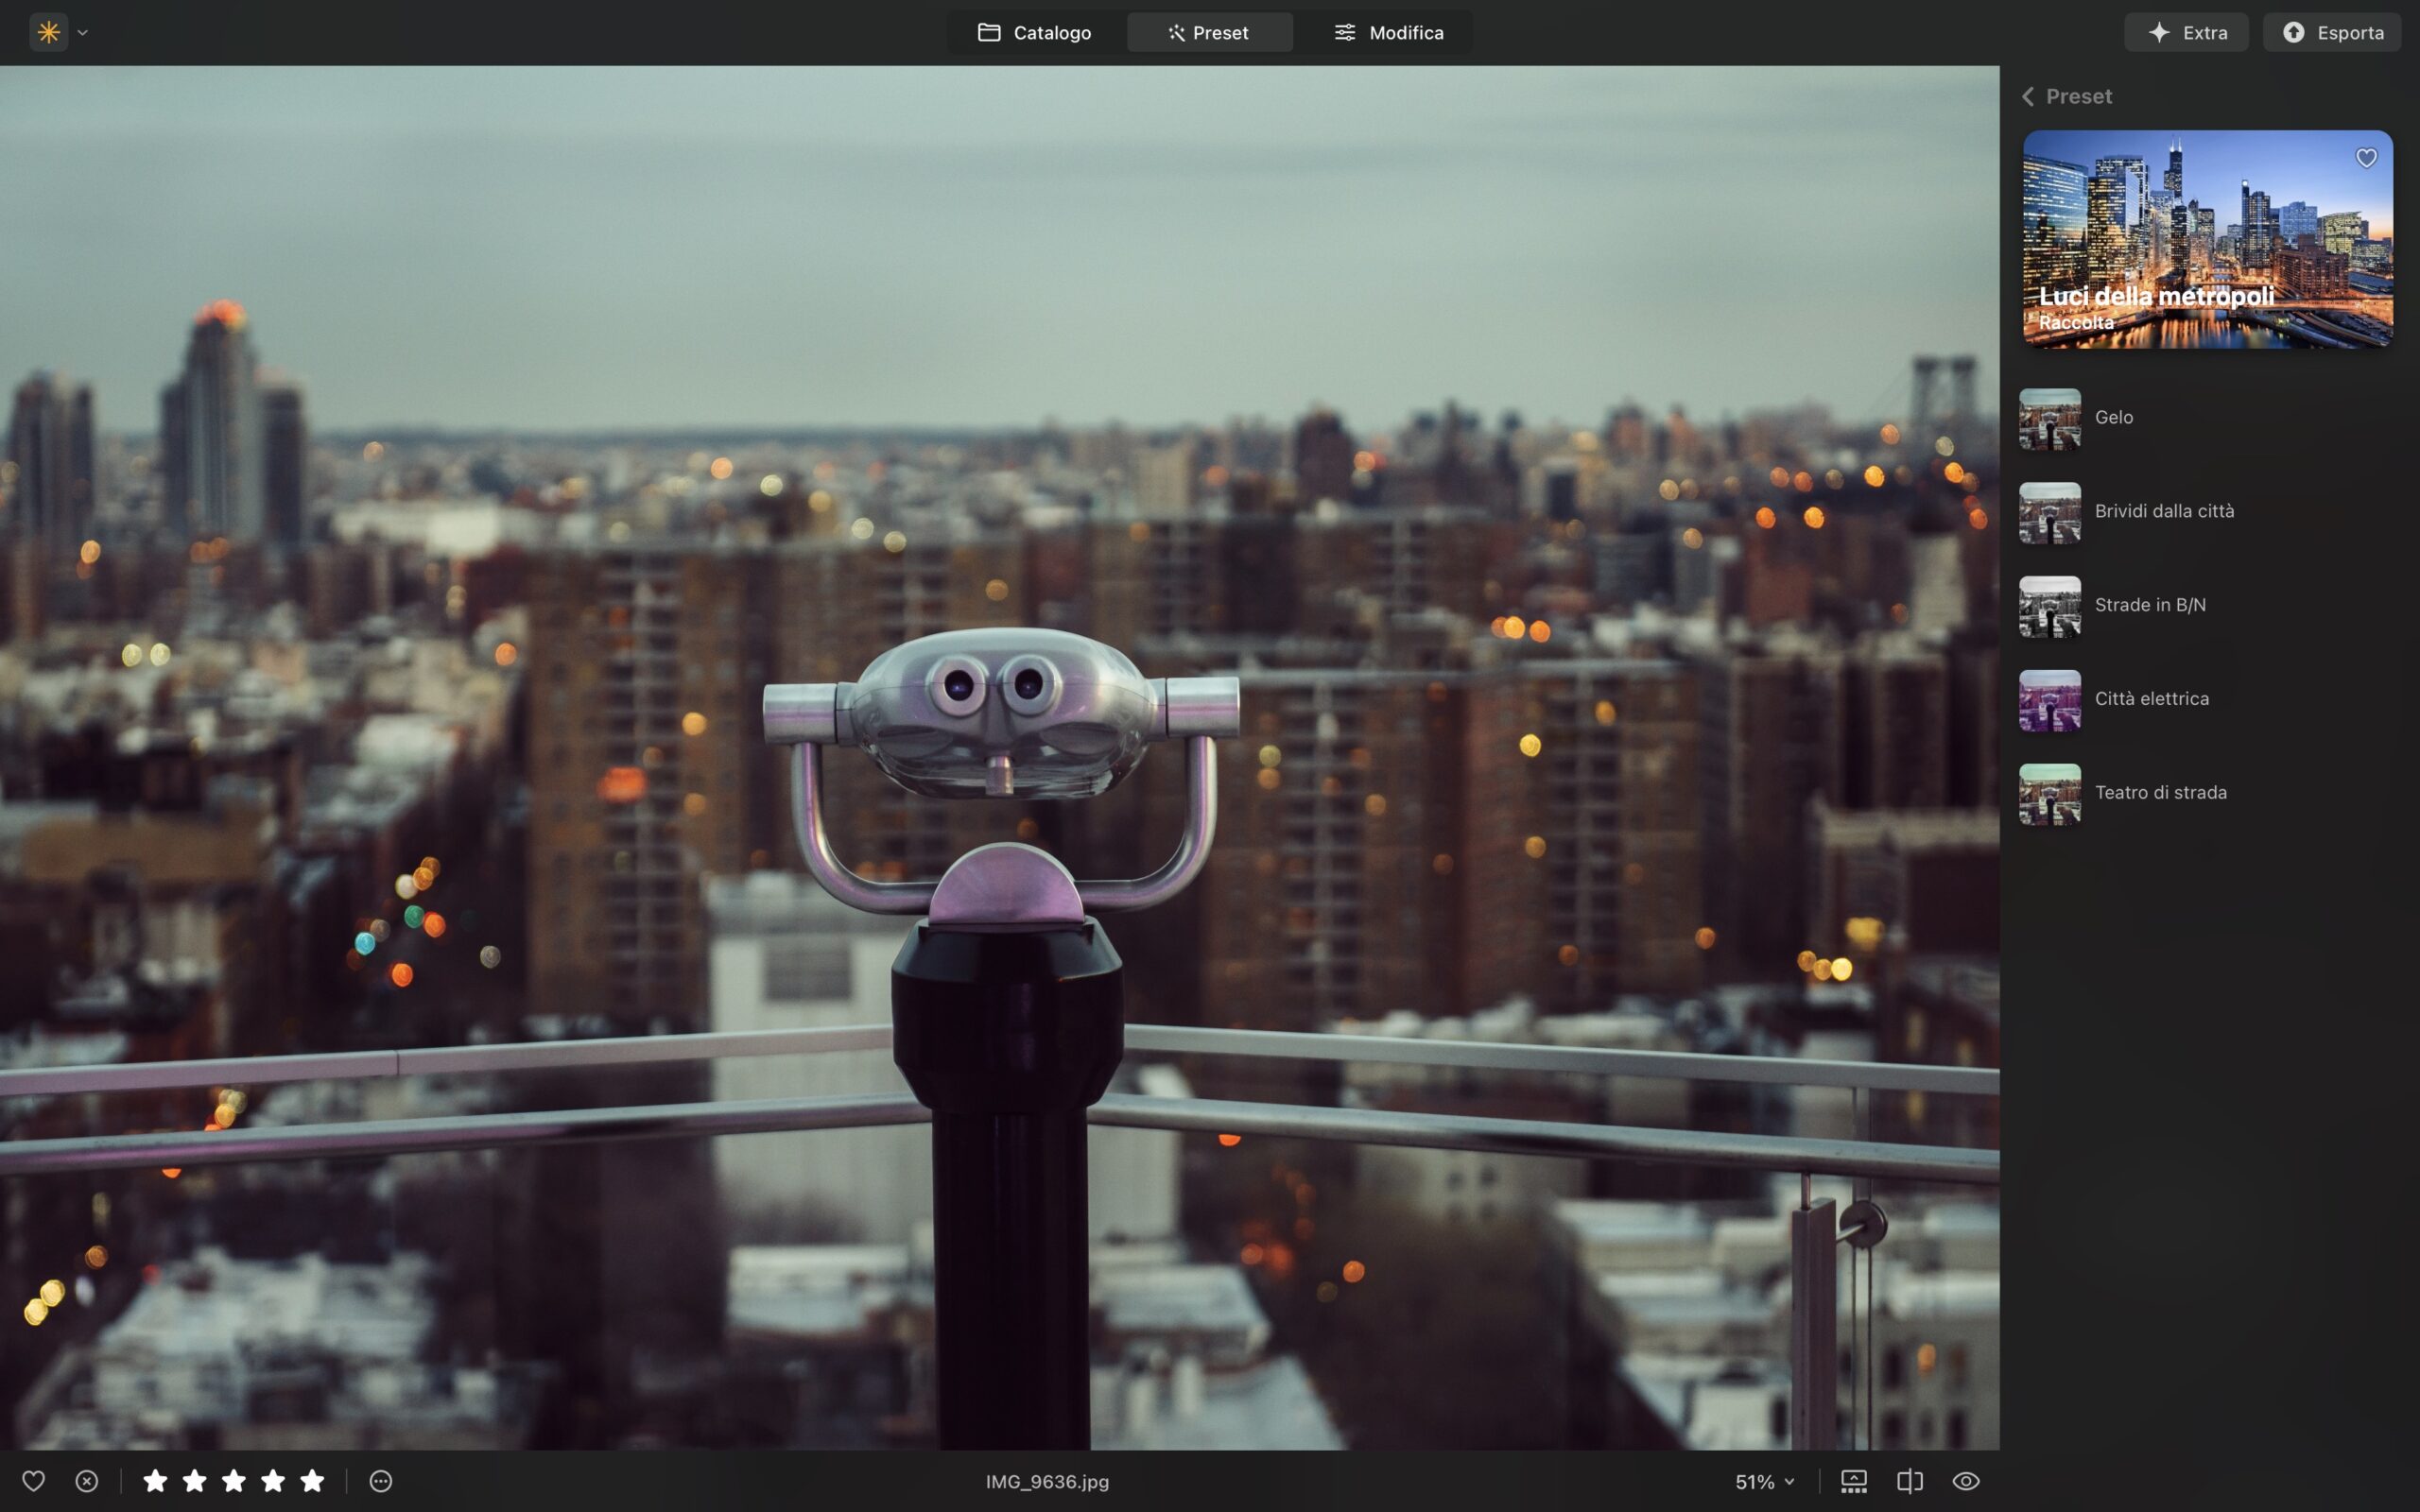Click the Città elettrica preset thumbnail

(2050, 700)
